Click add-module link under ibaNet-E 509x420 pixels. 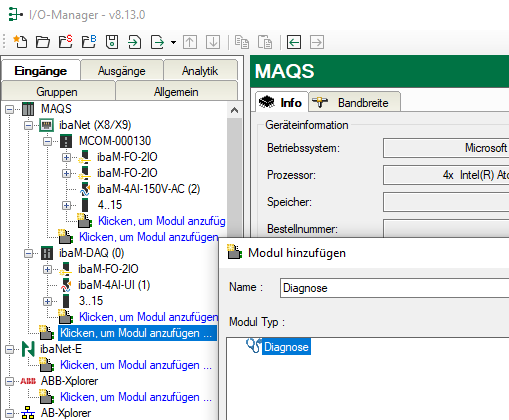point(136,365)
